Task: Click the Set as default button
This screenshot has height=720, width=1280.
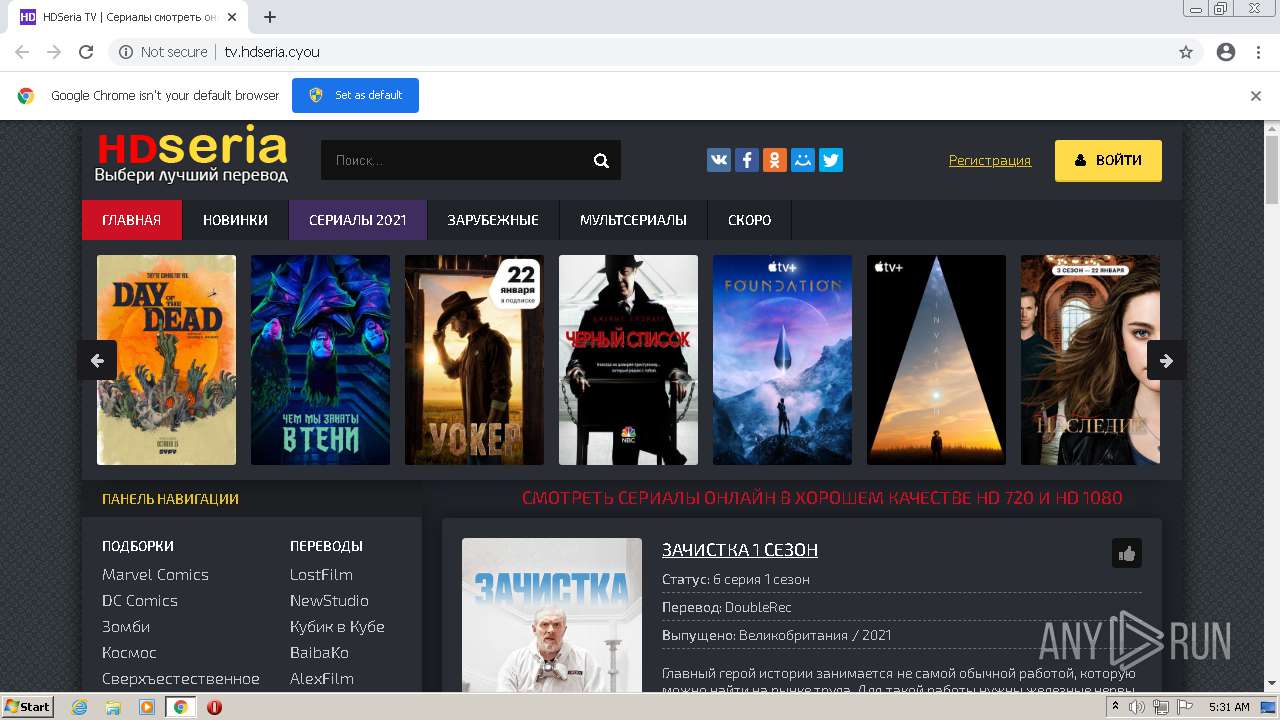Action: point(355,95)
